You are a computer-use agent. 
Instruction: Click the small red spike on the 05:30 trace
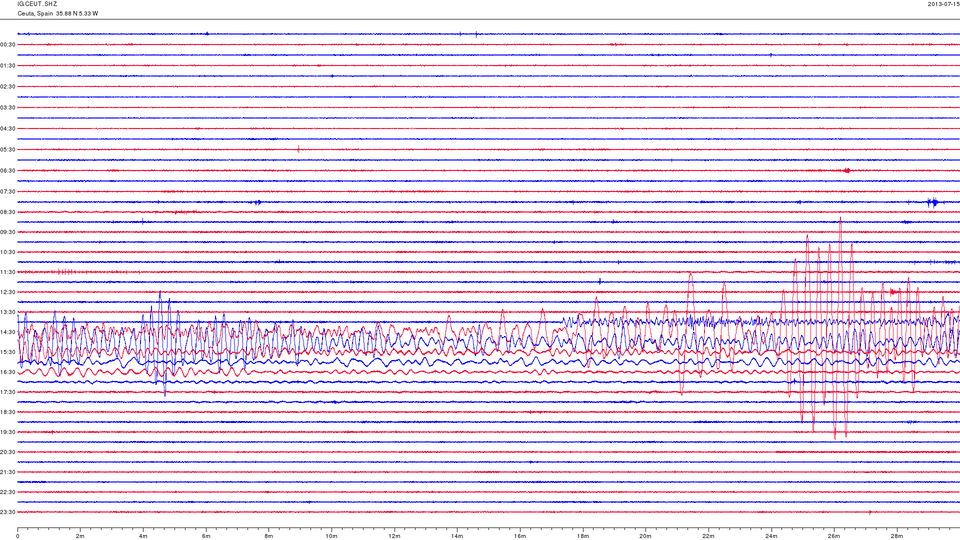click(298, 149)
